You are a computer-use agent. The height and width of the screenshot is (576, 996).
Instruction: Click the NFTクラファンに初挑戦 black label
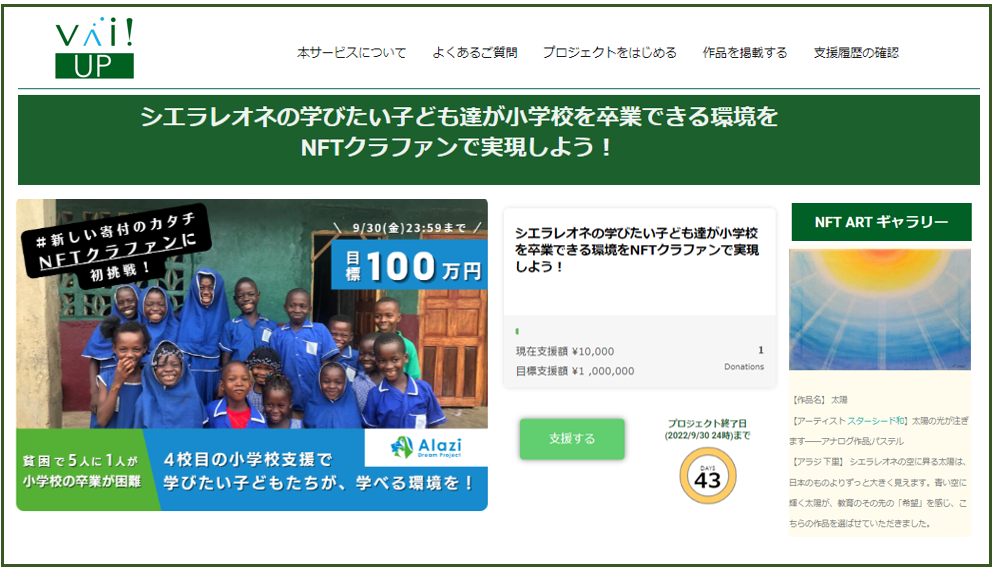coord(116,244)
